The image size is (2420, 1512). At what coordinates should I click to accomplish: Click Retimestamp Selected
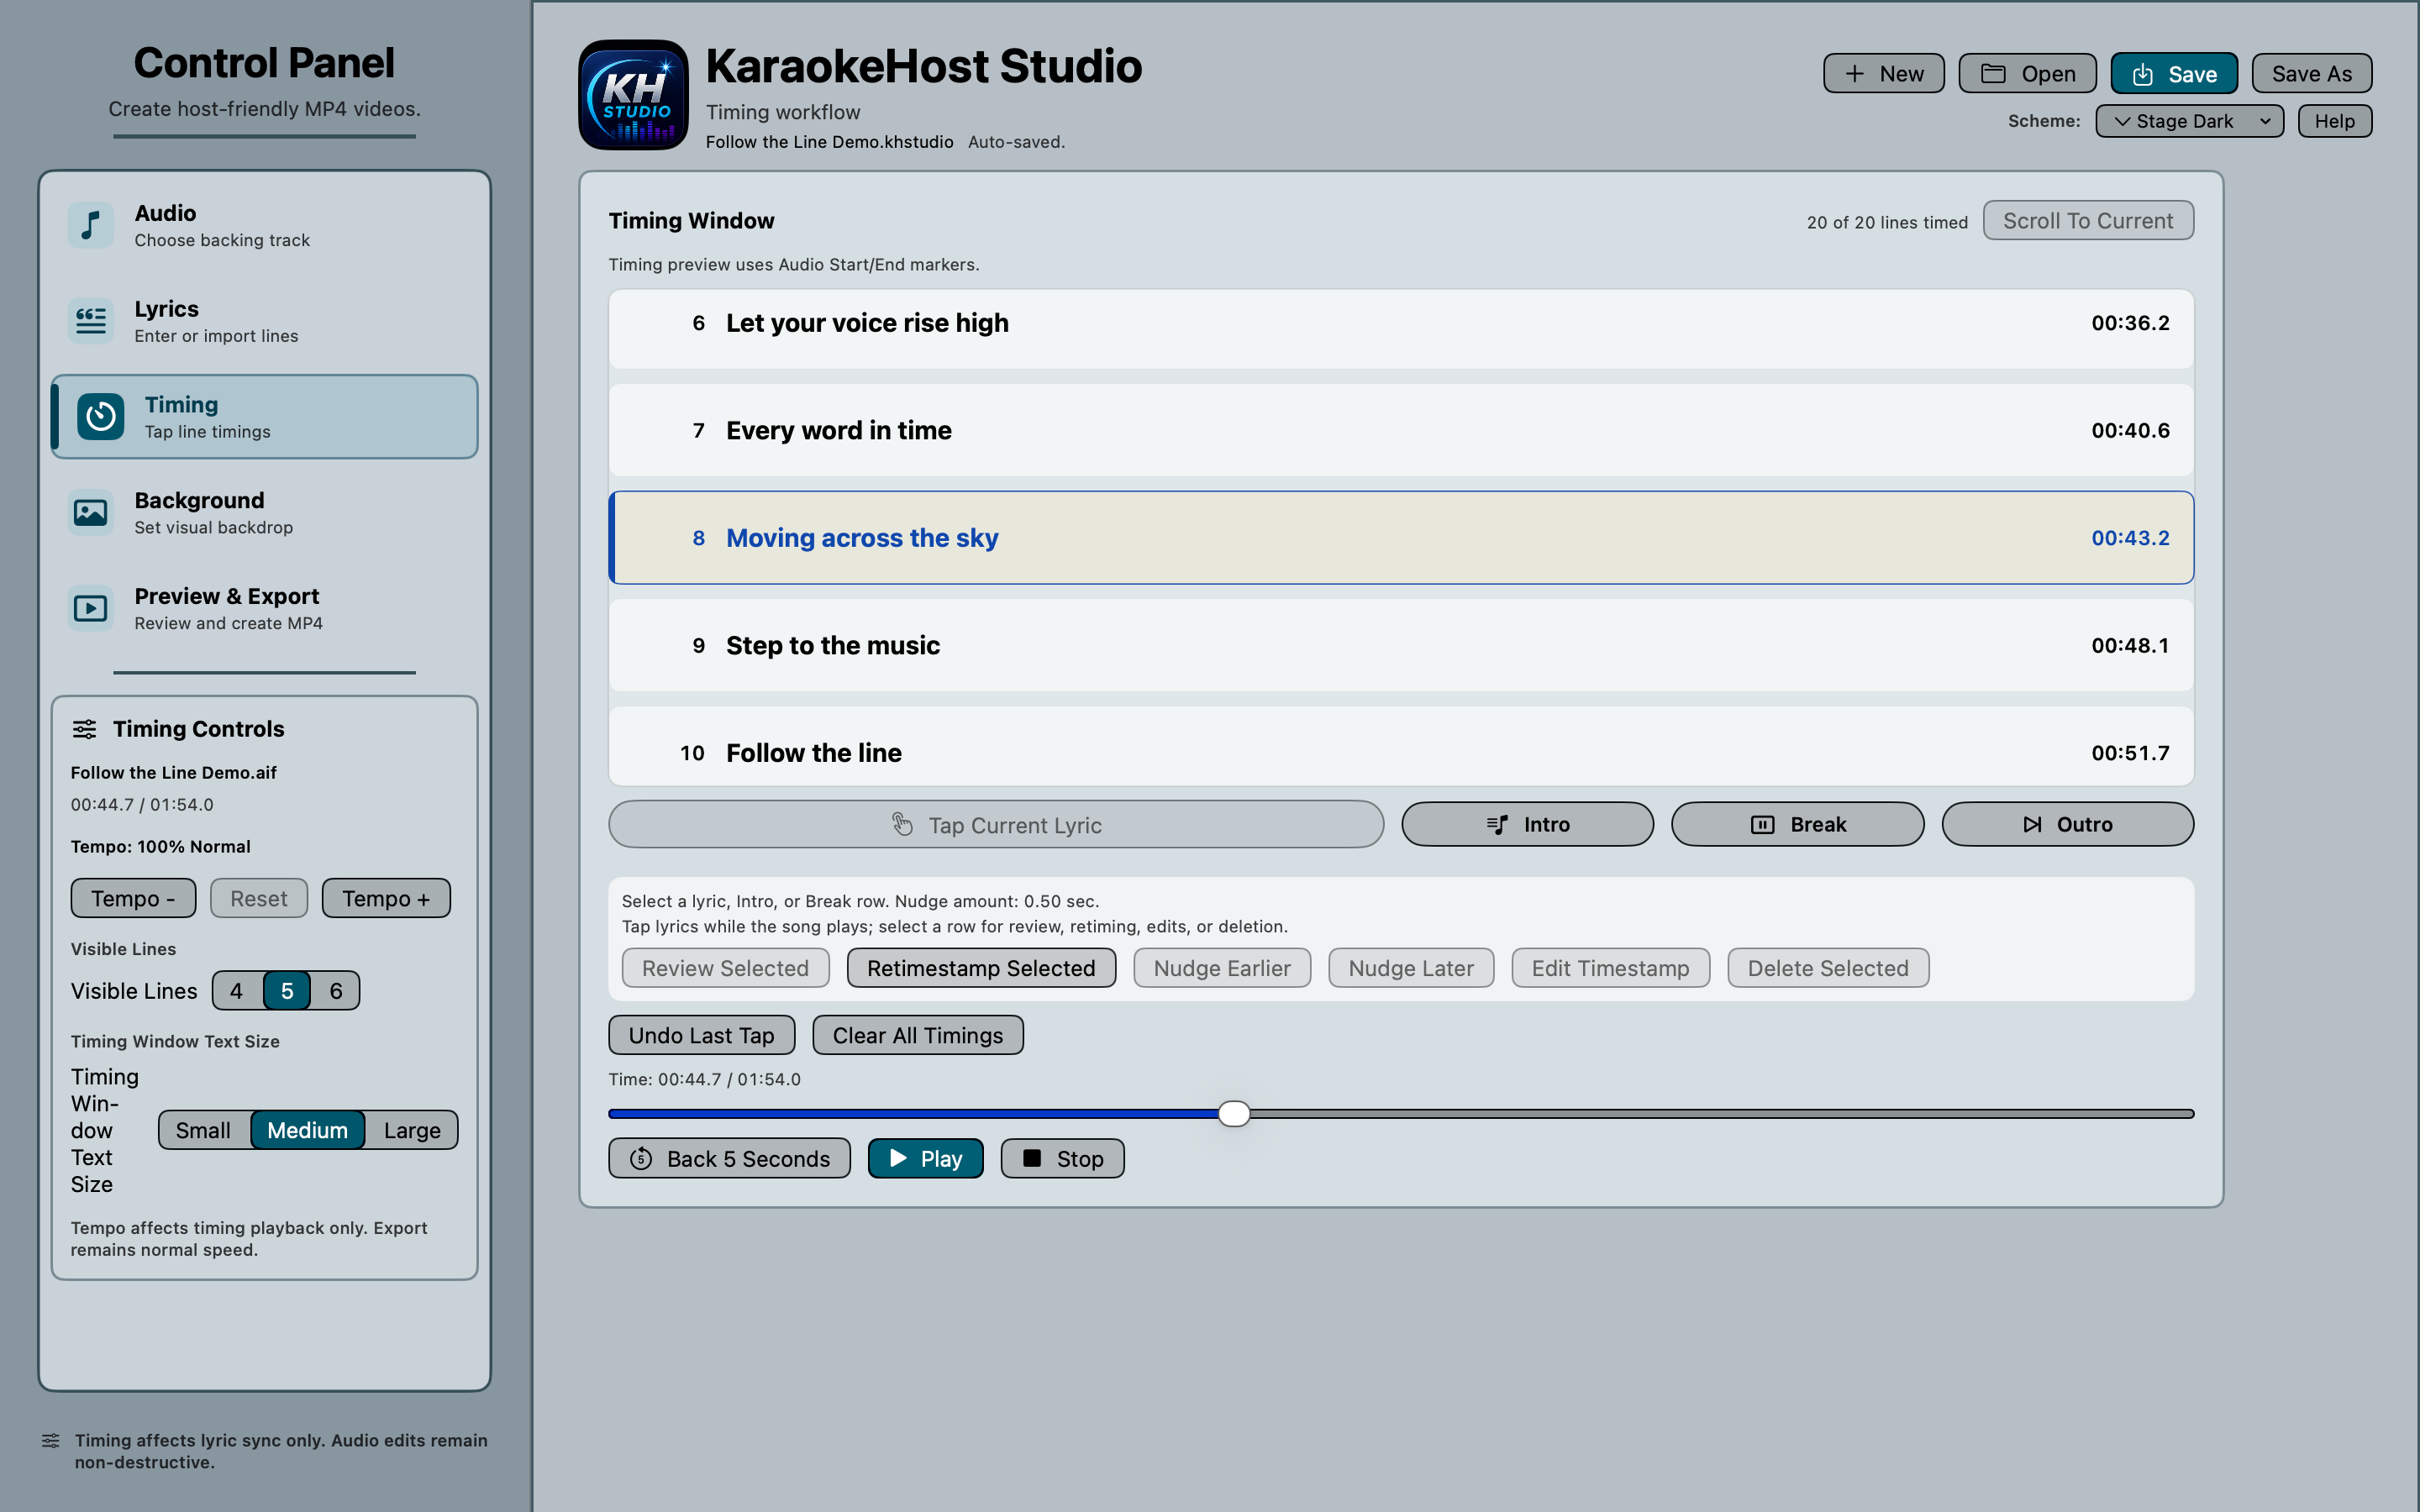click(x=981, y=968)
